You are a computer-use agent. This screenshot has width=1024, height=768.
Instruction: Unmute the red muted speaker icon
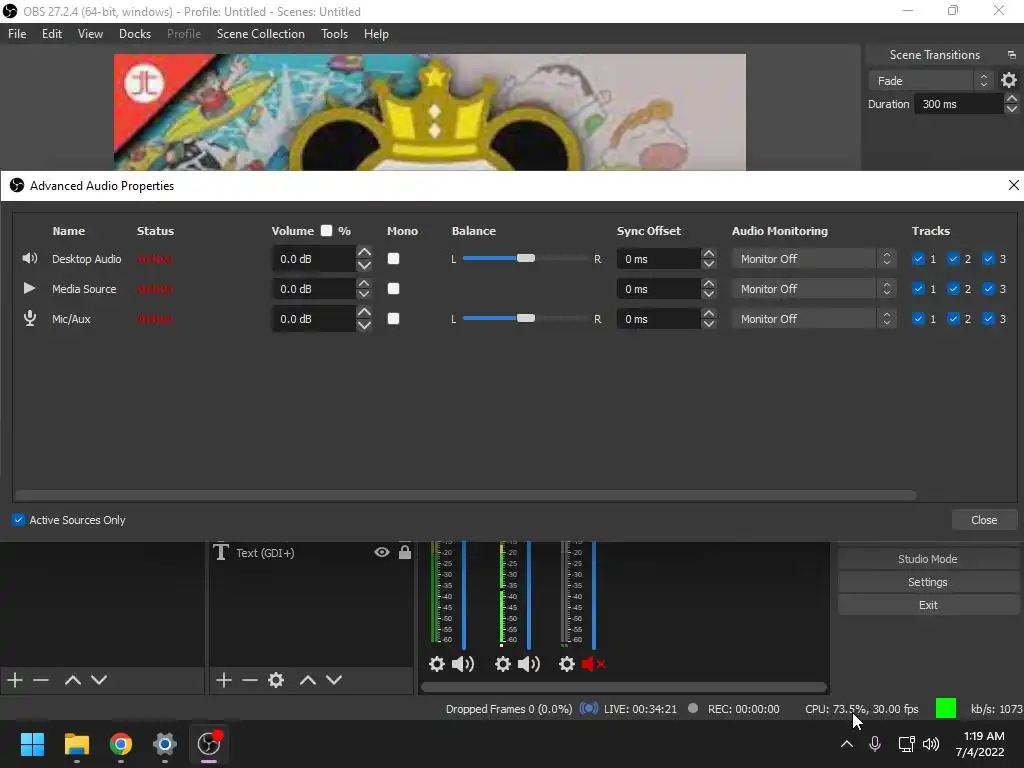click(x=593, y=664)
